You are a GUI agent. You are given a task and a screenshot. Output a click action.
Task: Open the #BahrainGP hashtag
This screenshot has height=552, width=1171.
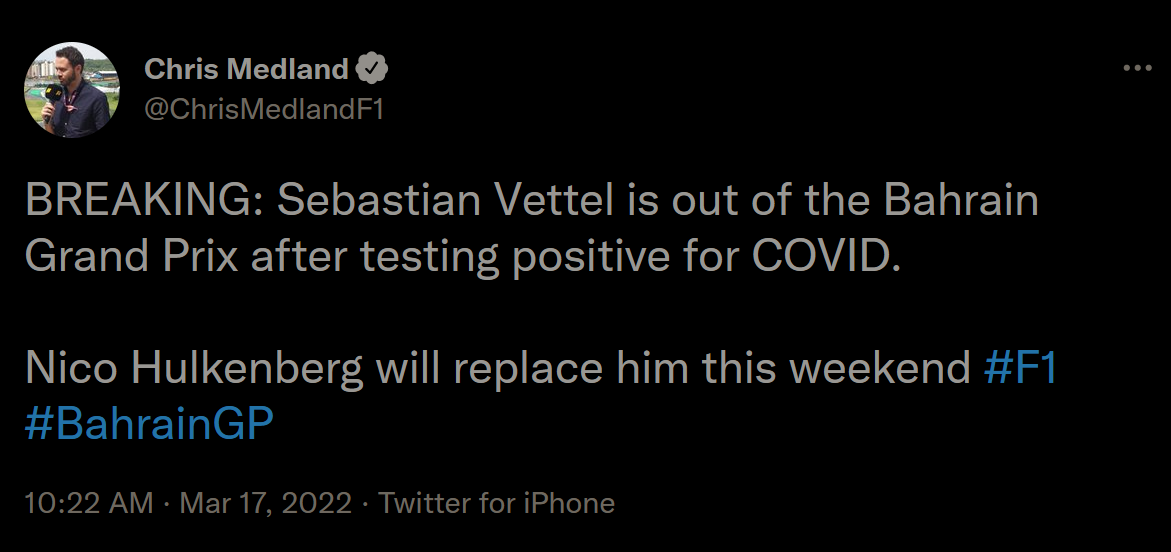[149, 424]
